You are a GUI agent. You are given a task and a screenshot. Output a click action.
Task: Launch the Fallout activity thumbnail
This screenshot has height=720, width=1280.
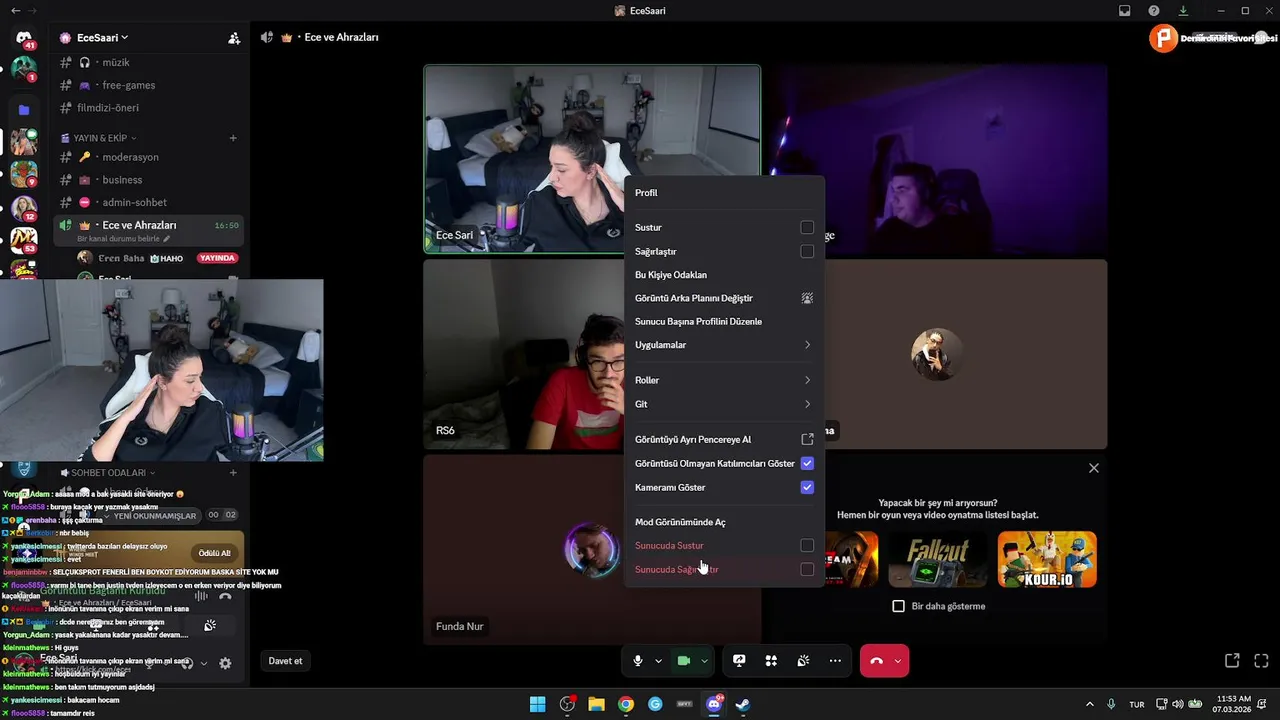pos(938,559)
